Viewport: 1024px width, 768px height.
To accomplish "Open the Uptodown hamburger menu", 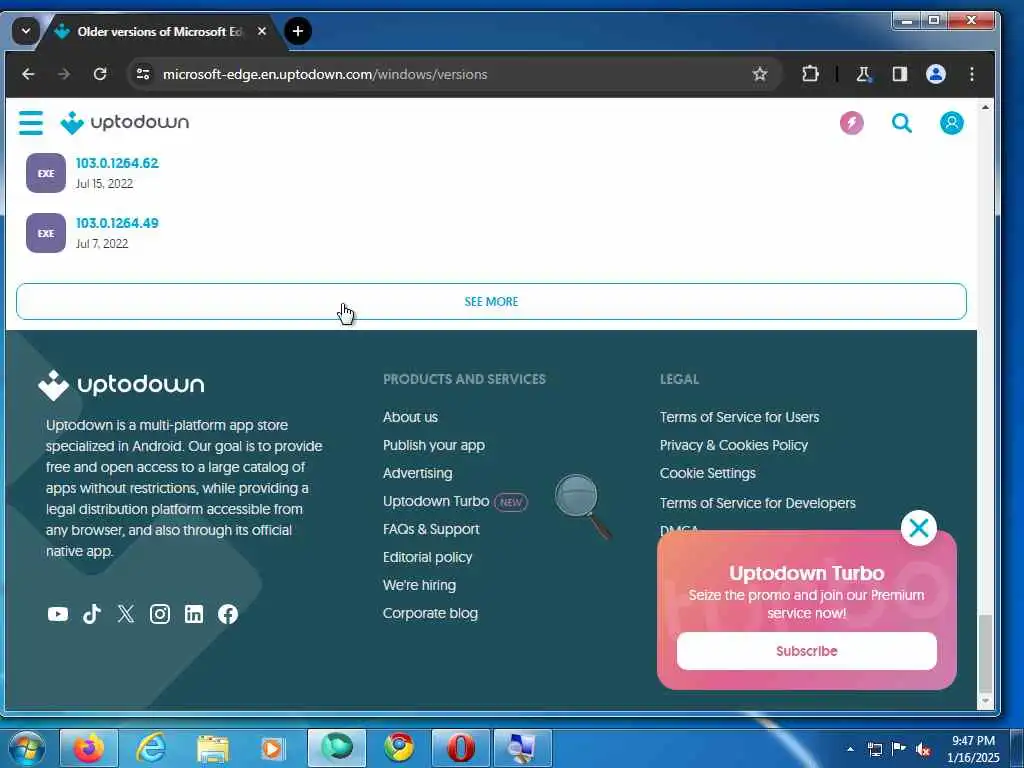I will tap(31, 123).
